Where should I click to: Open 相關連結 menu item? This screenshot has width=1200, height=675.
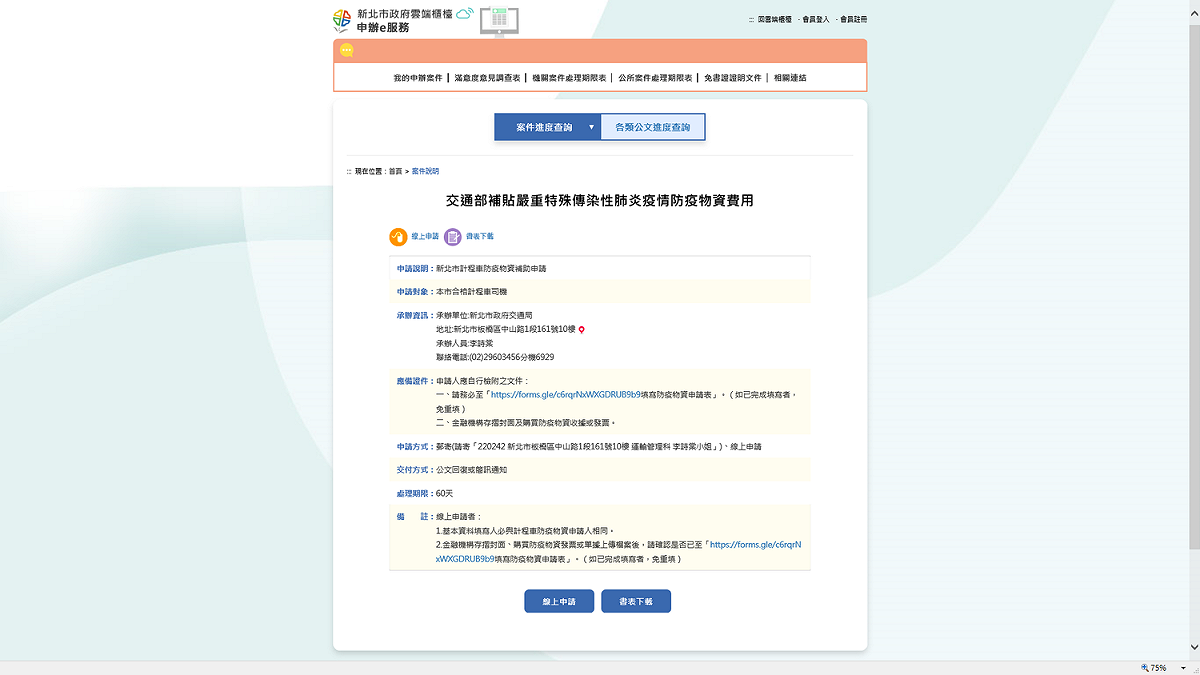(x=790, y=77)
